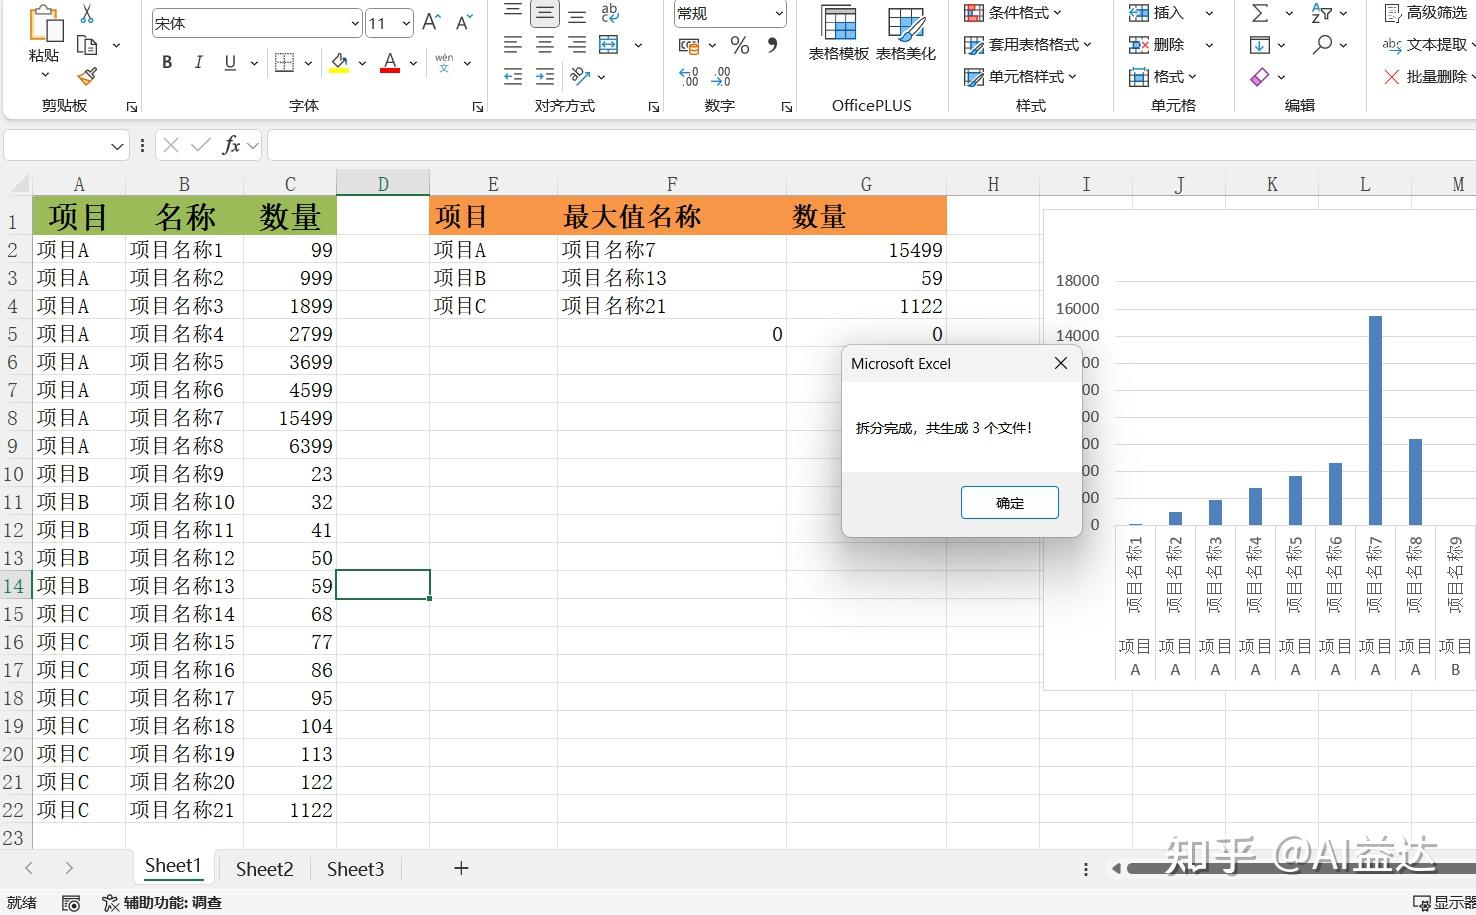The height and width of the screenshot is (915, 1476).
Task: Apply percent style from the 数字 group
Action: tap(739, 44)
